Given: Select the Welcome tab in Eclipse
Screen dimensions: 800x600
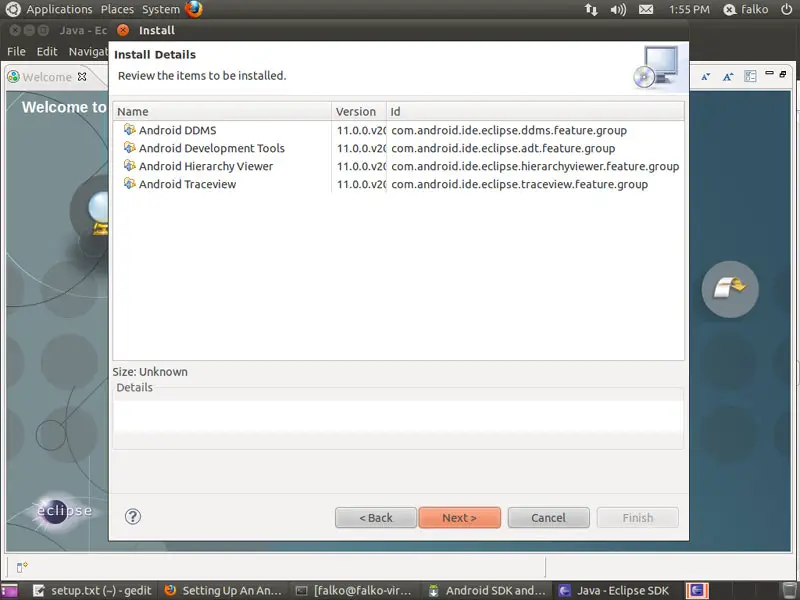Looking at the screenshot, I should [x=47, y=77].
